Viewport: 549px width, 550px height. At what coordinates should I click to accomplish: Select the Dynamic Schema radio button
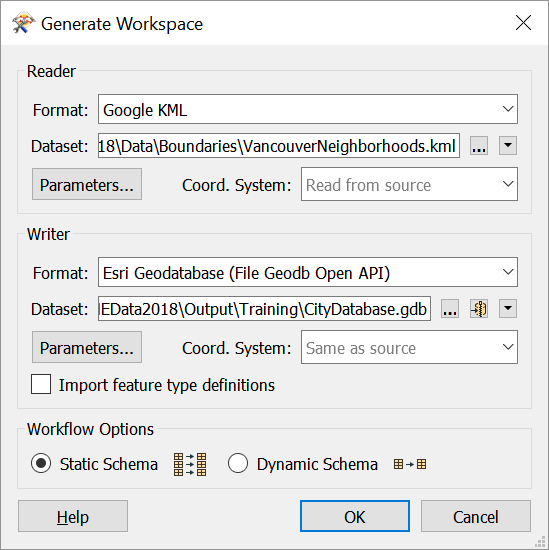(238, 463)
